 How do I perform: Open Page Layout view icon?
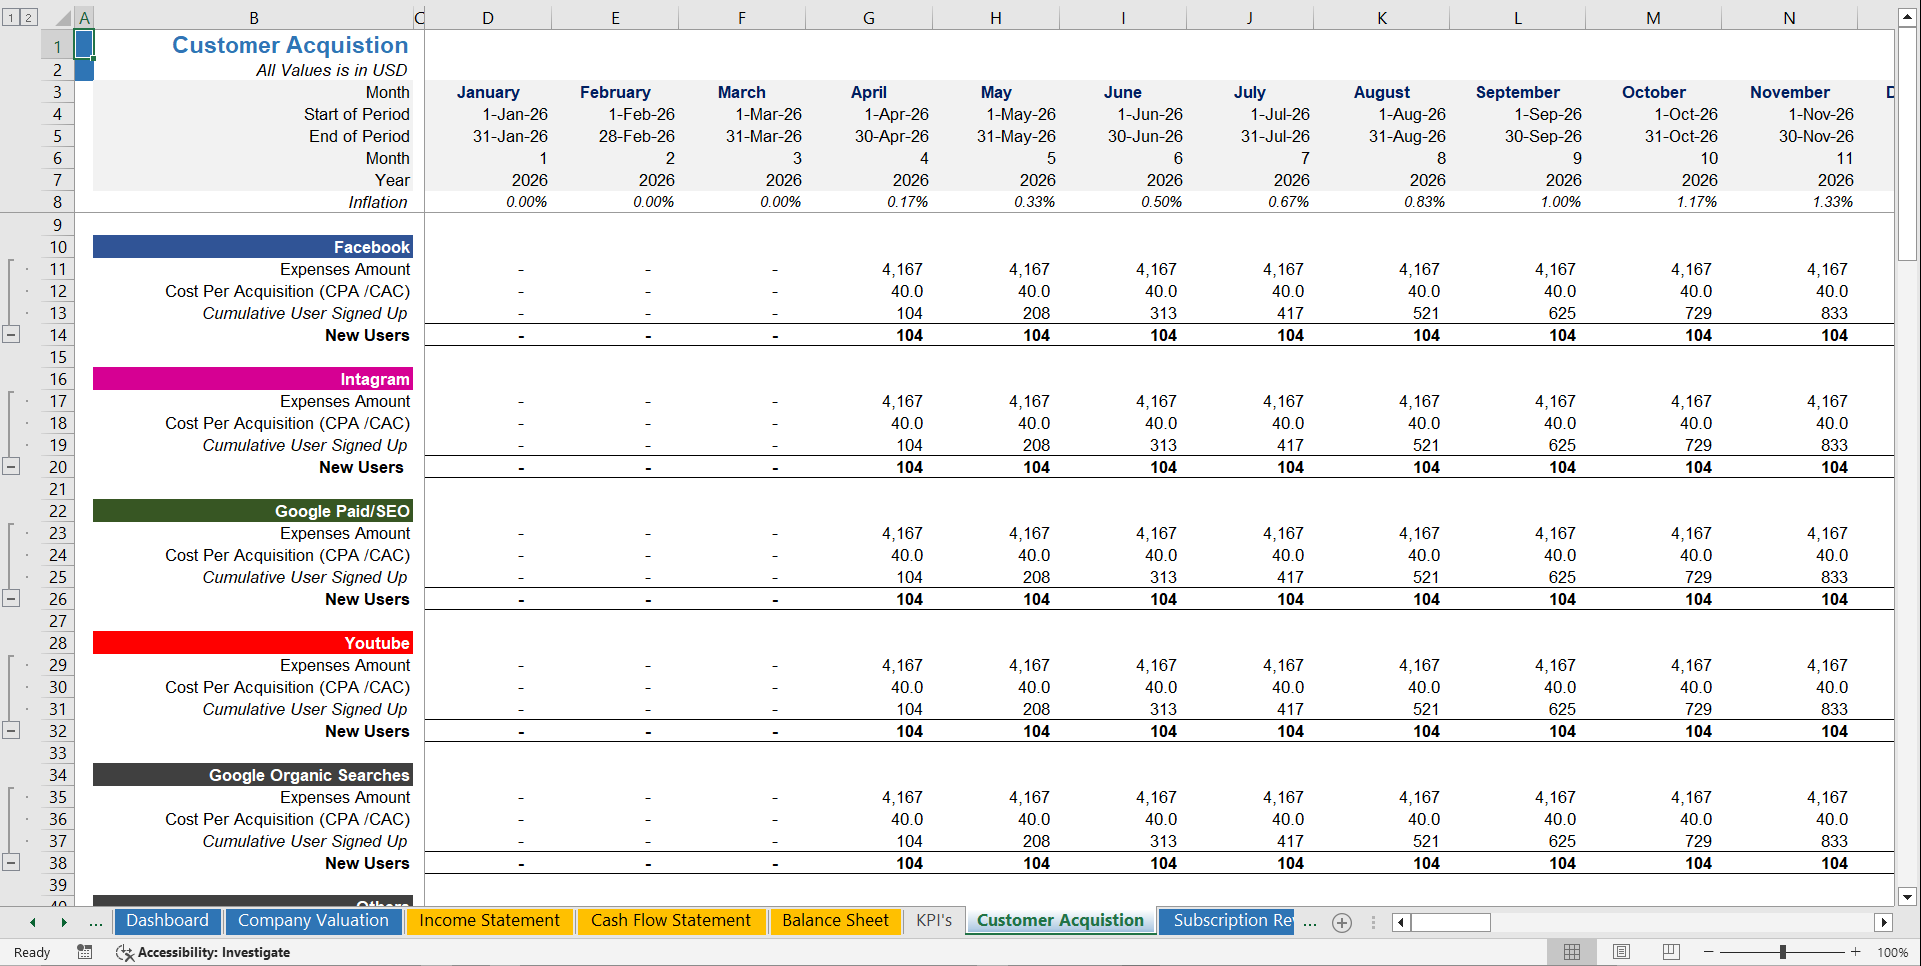coord(1621,952)
